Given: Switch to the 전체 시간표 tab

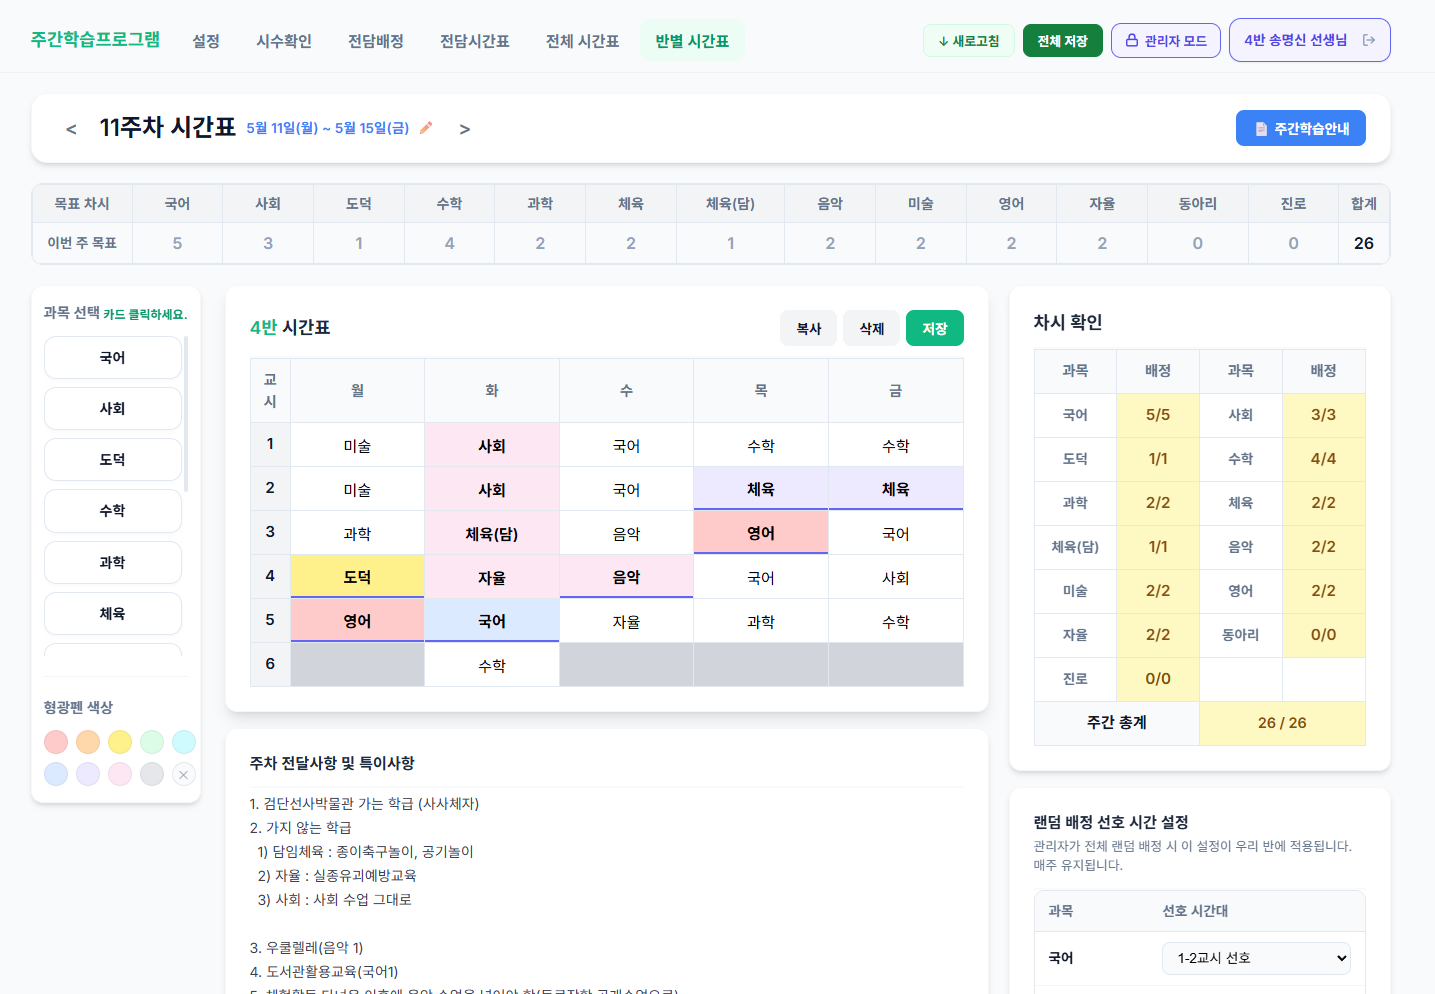Looking at the screenshot, I should point(582,41).
